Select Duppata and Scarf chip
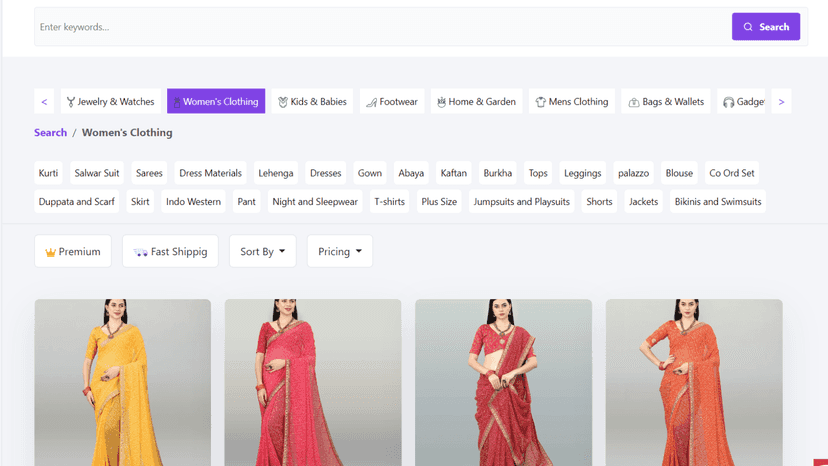Screen dimensions: 828x466 point(77,202)
